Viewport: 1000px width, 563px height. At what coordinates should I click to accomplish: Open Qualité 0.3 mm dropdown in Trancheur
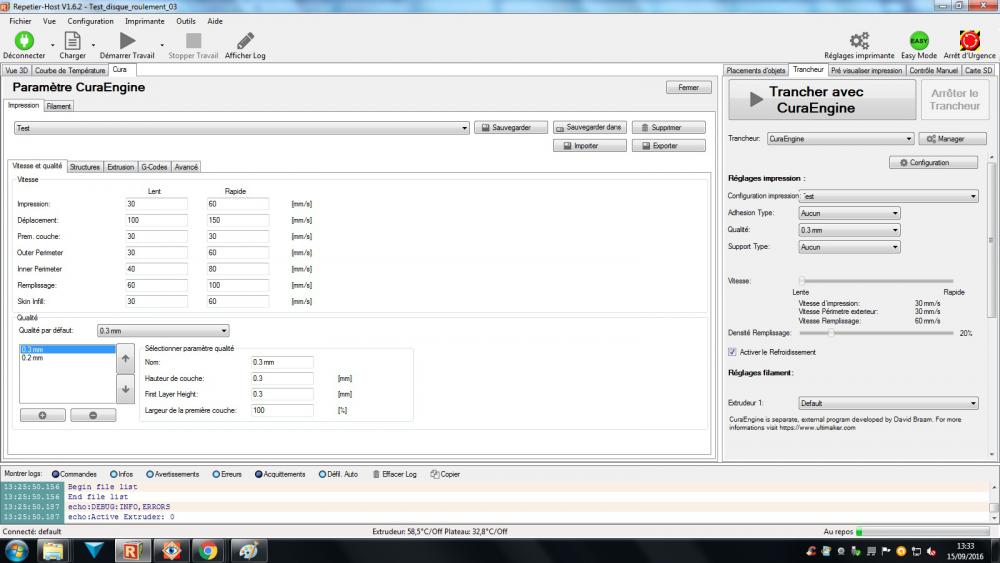(849, 230)
